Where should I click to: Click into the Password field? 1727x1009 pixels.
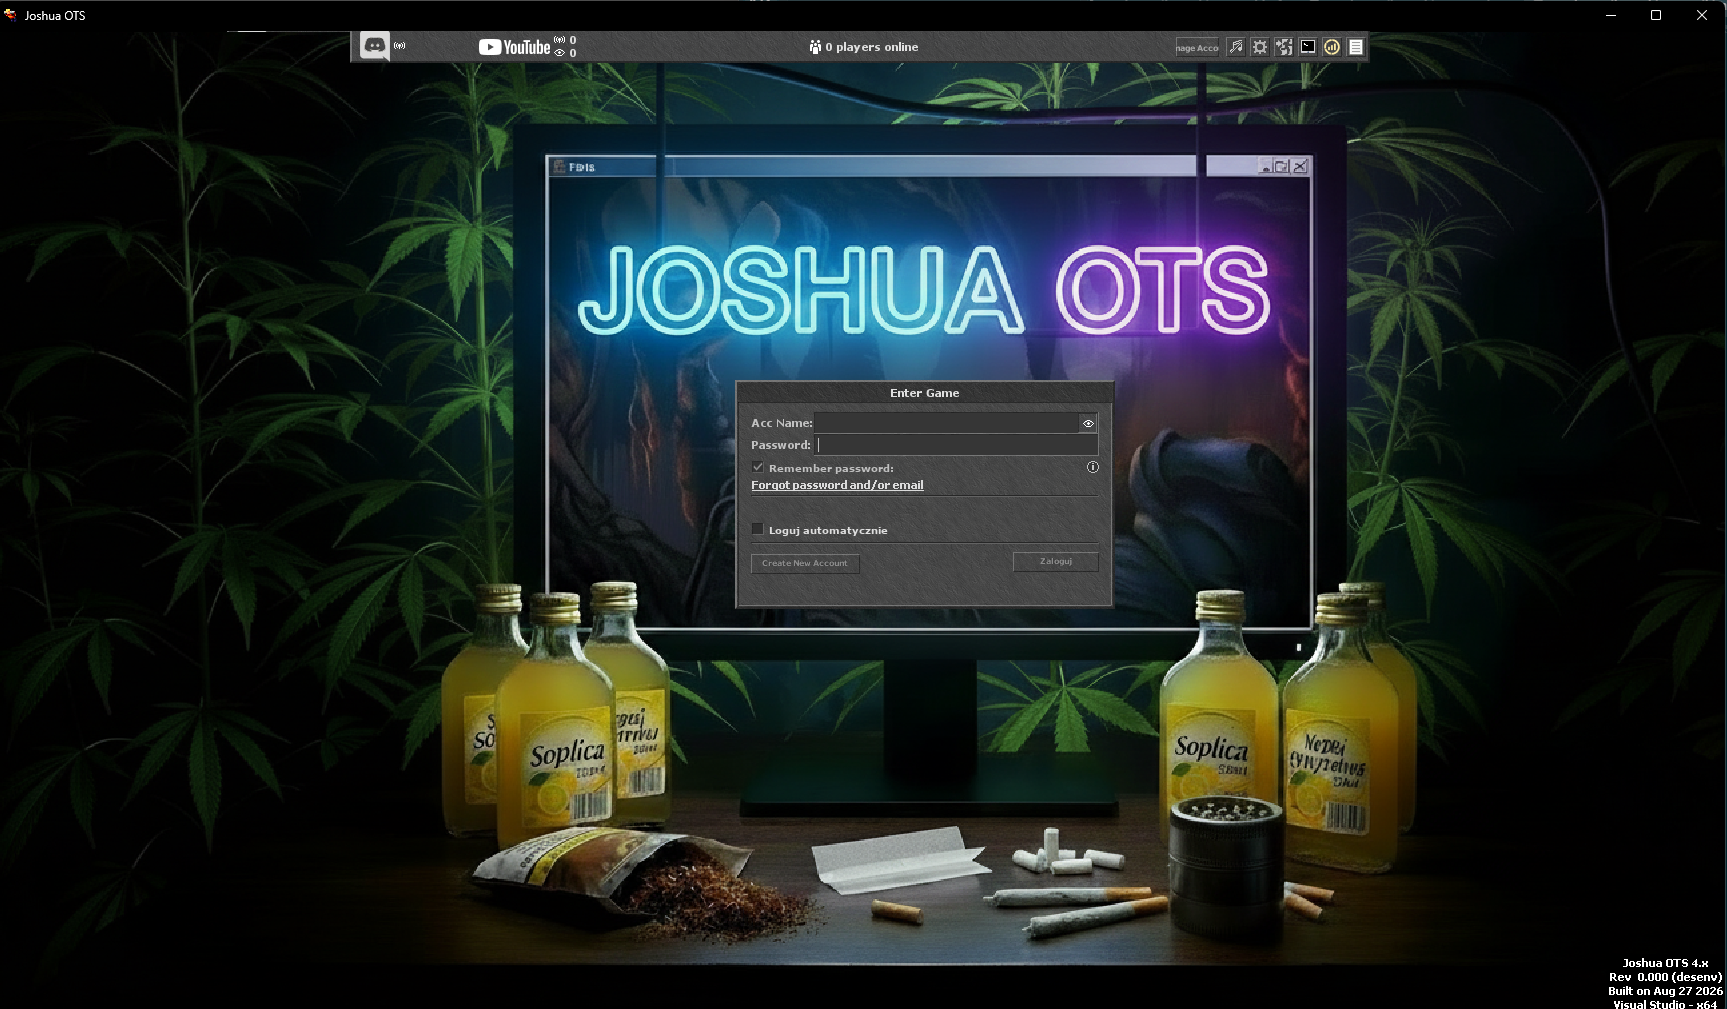coord(956,445)
